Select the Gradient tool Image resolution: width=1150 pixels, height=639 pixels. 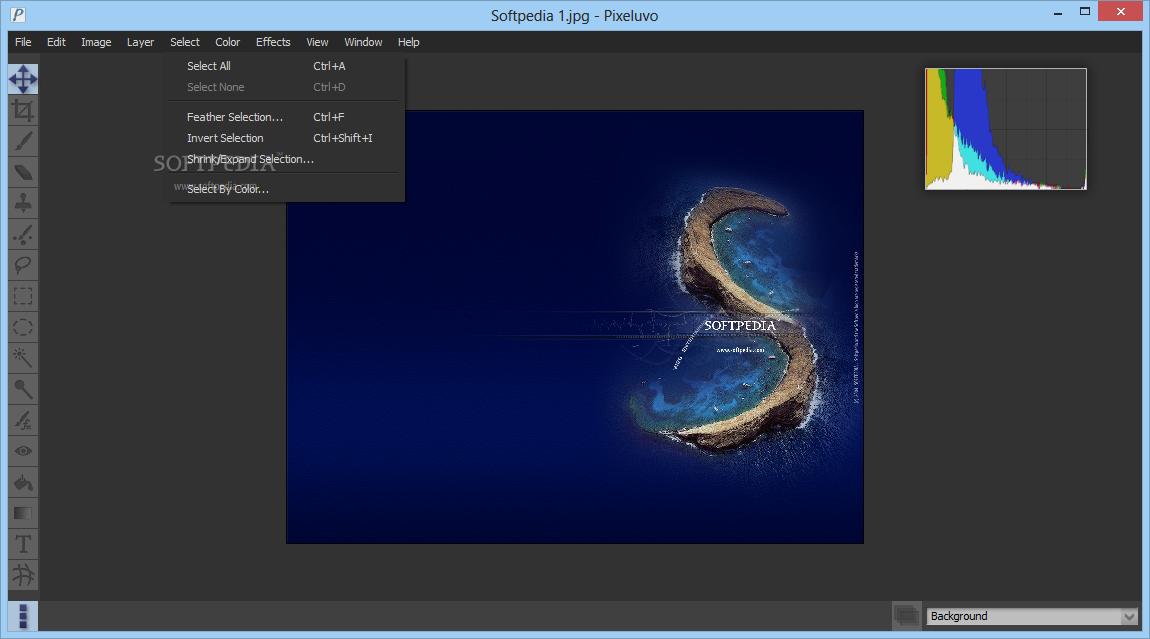coord(23,513)
